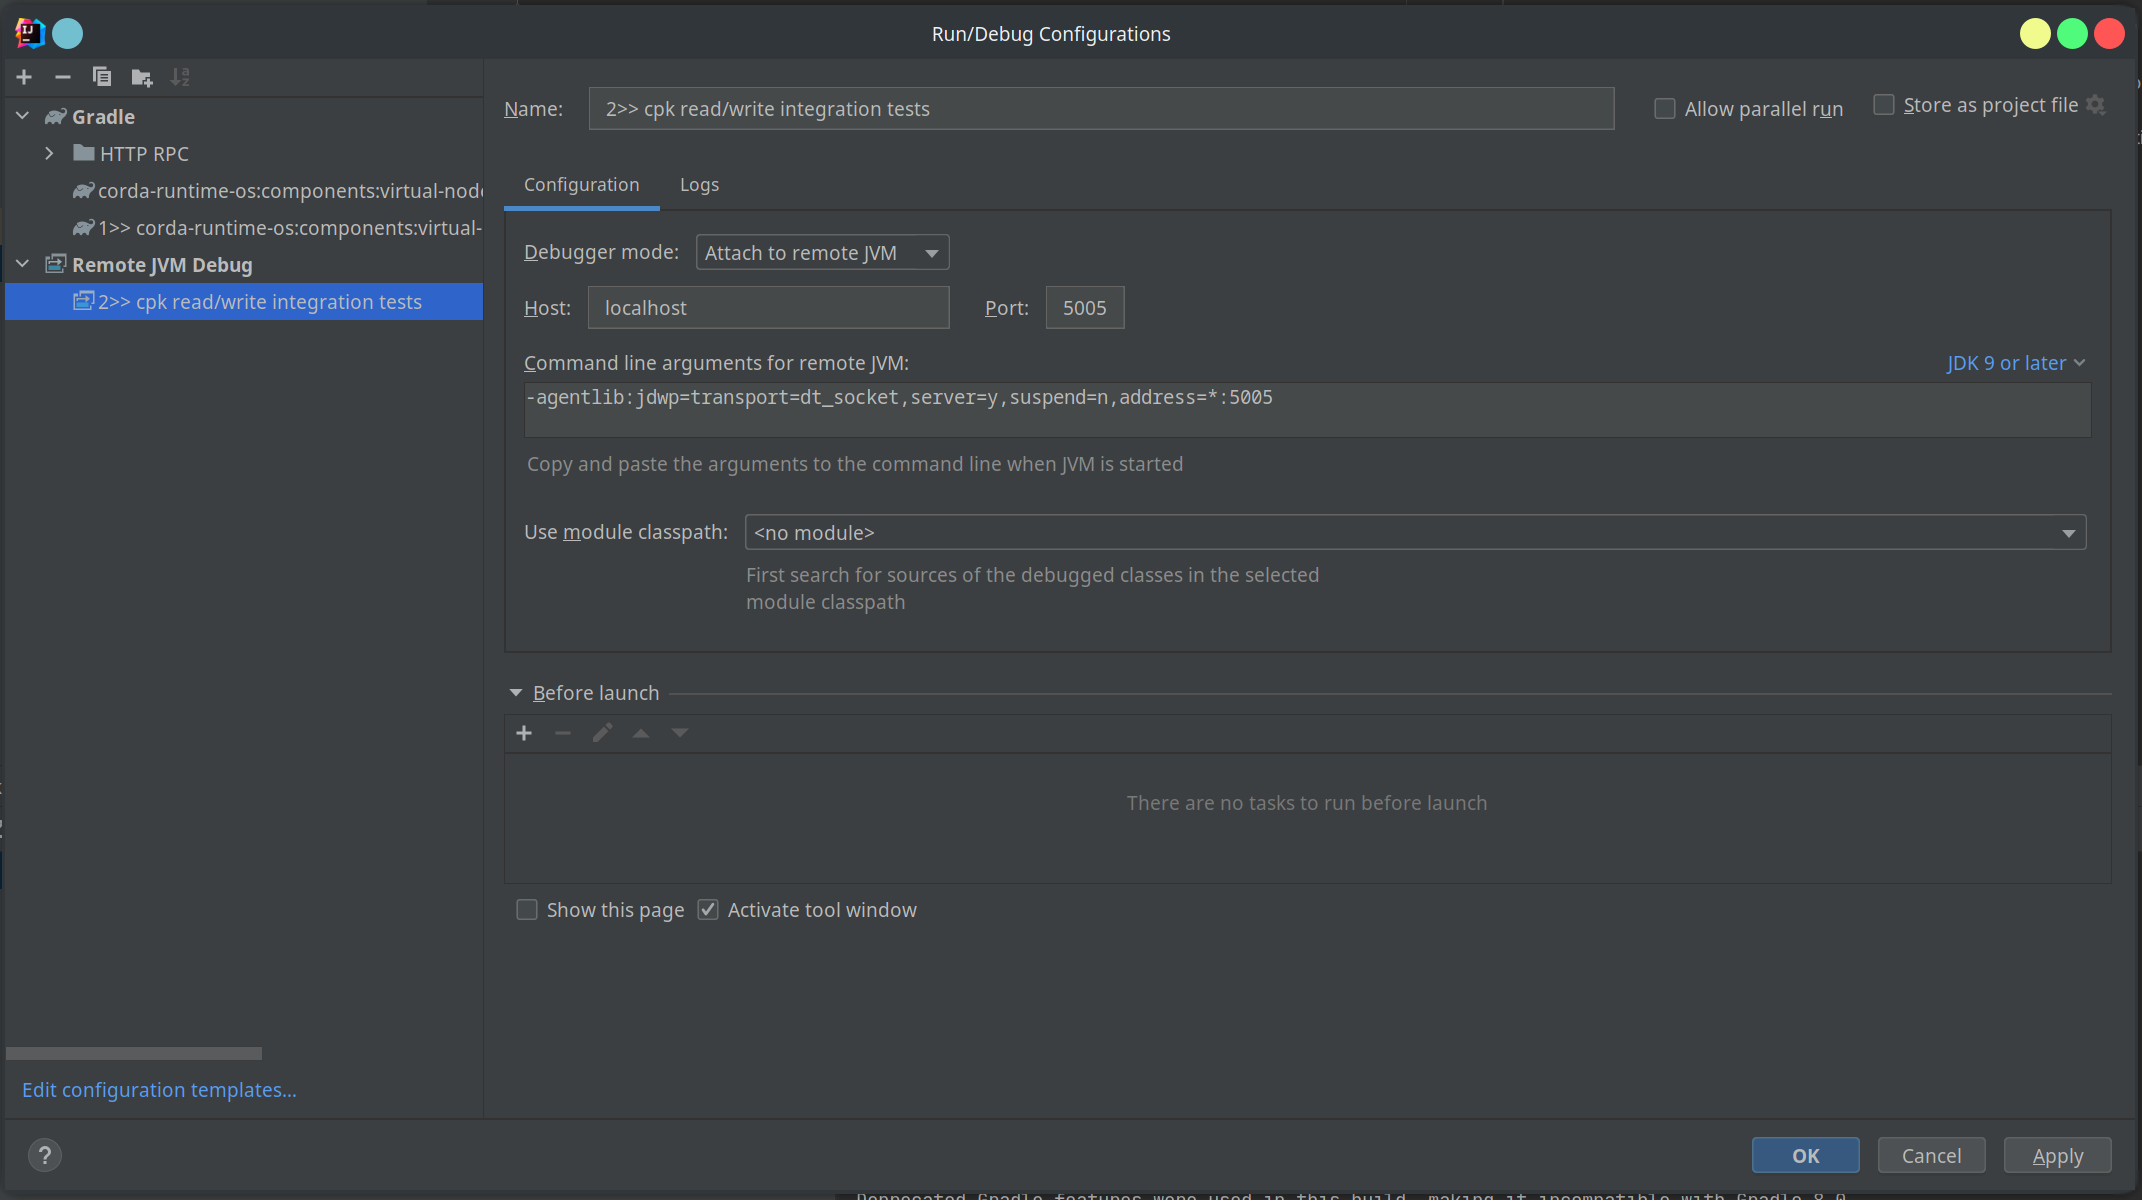Image resolution: width=2142 pixels, height=1200 pixels.
Task: Click the Apply button
Action: [2058, 1155]
